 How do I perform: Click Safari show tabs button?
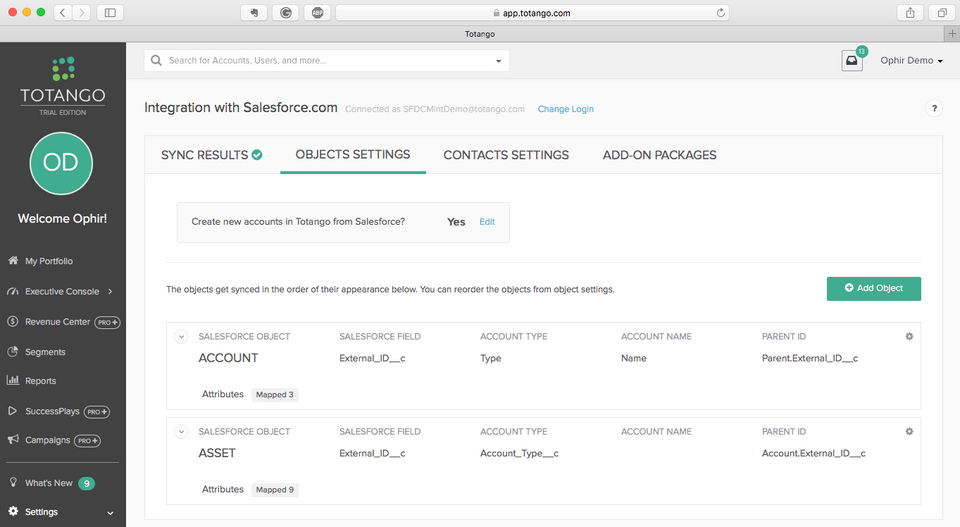[942, 12]
